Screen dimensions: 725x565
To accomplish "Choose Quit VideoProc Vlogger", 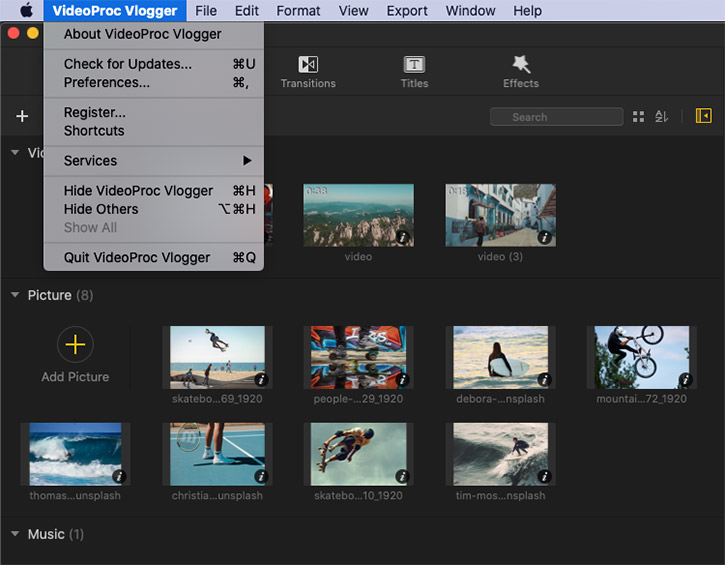I will coord(137,257).
